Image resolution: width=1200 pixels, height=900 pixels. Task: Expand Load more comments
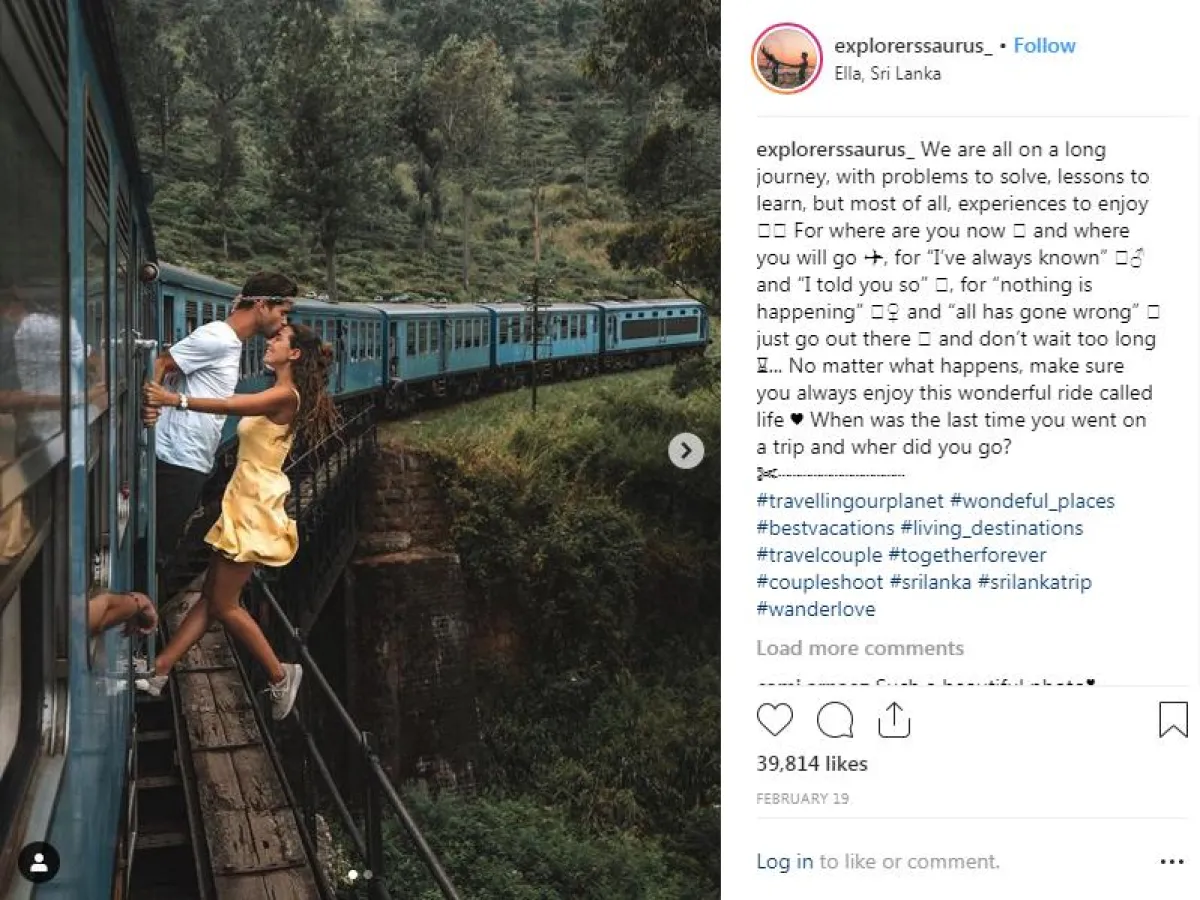(860, 648)
